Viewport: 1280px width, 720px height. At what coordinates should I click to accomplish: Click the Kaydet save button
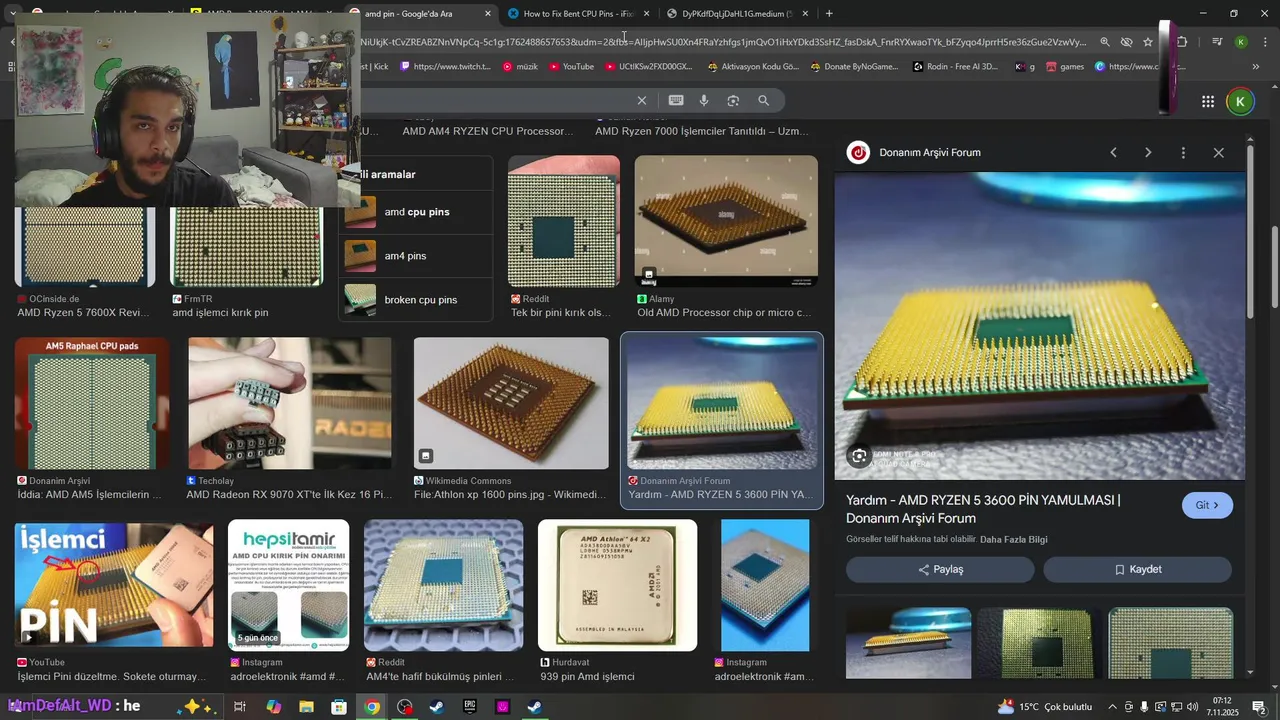click(x=1138, y=569)
